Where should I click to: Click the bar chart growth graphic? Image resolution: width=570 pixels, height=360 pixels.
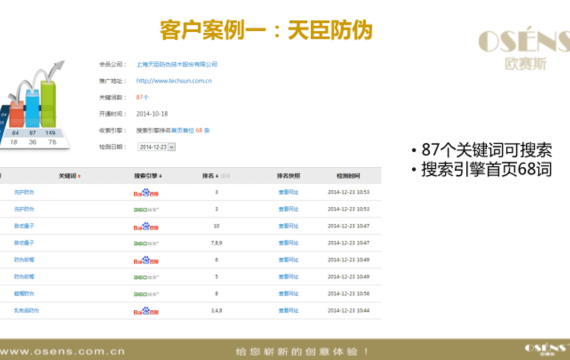(35, 105)
